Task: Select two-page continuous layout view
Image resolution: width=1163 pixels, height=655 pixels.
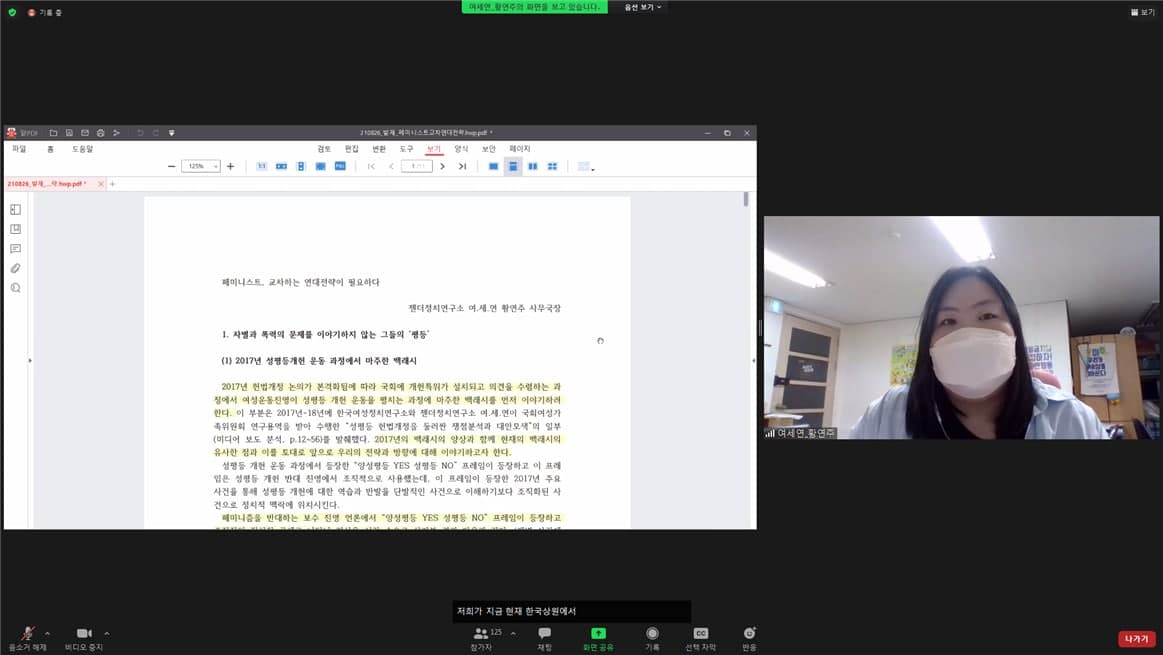Action: pos(553,166)
